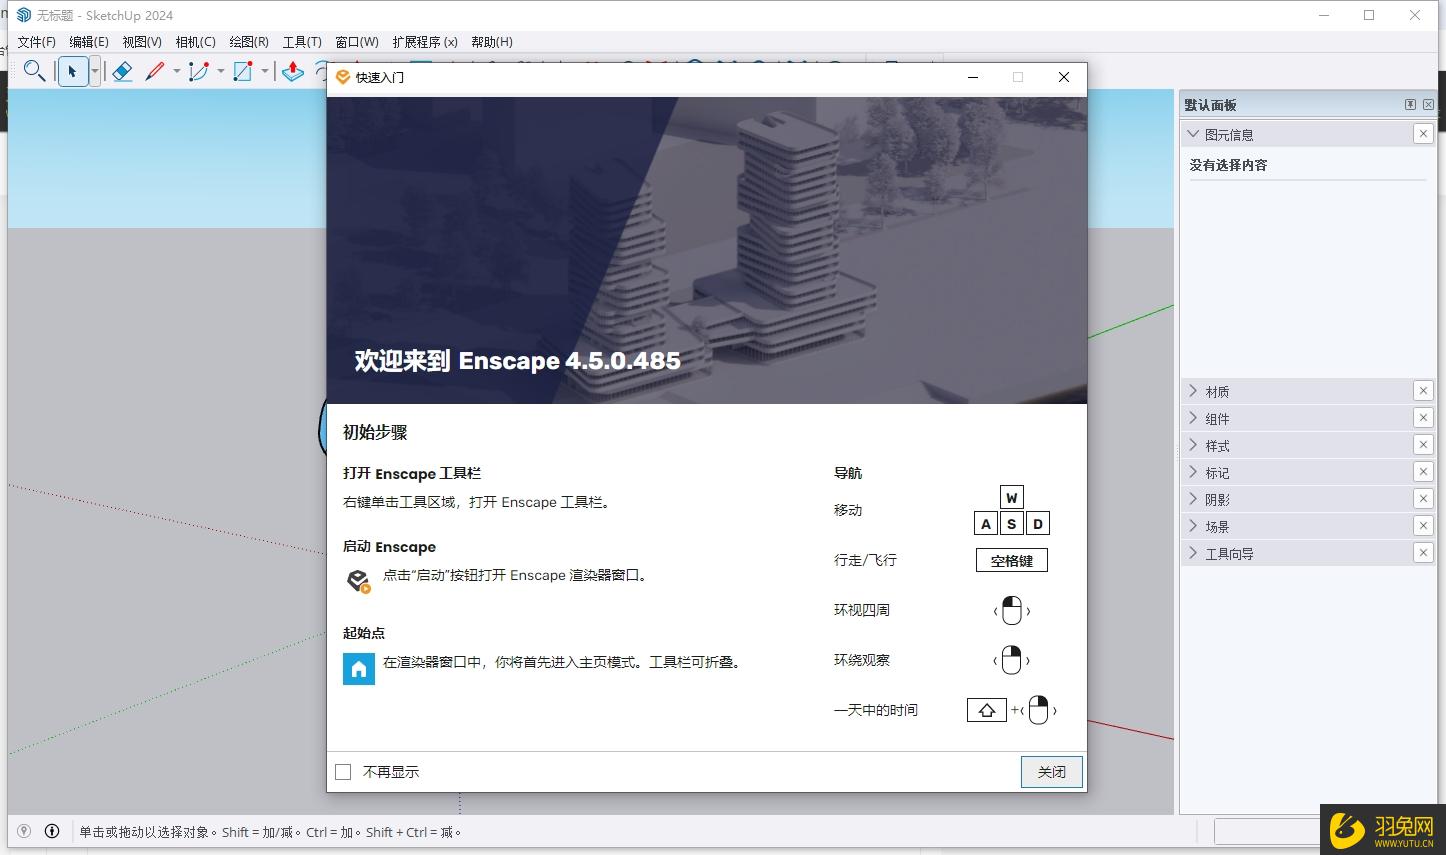The image size is (1446, 855).
Task: Expand the 组件 panel section
Action: (1192, 418)
